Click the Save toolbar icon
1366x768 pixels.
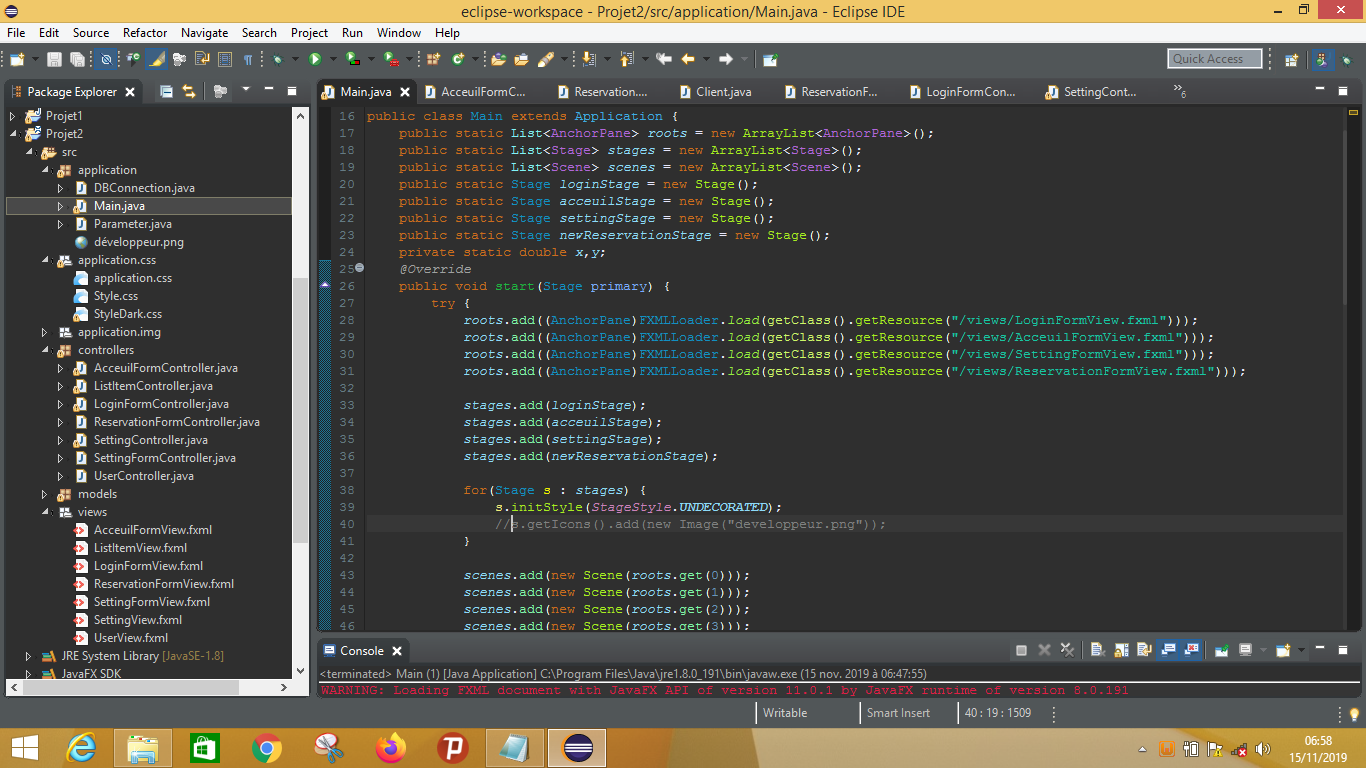[x=54, y=59]
